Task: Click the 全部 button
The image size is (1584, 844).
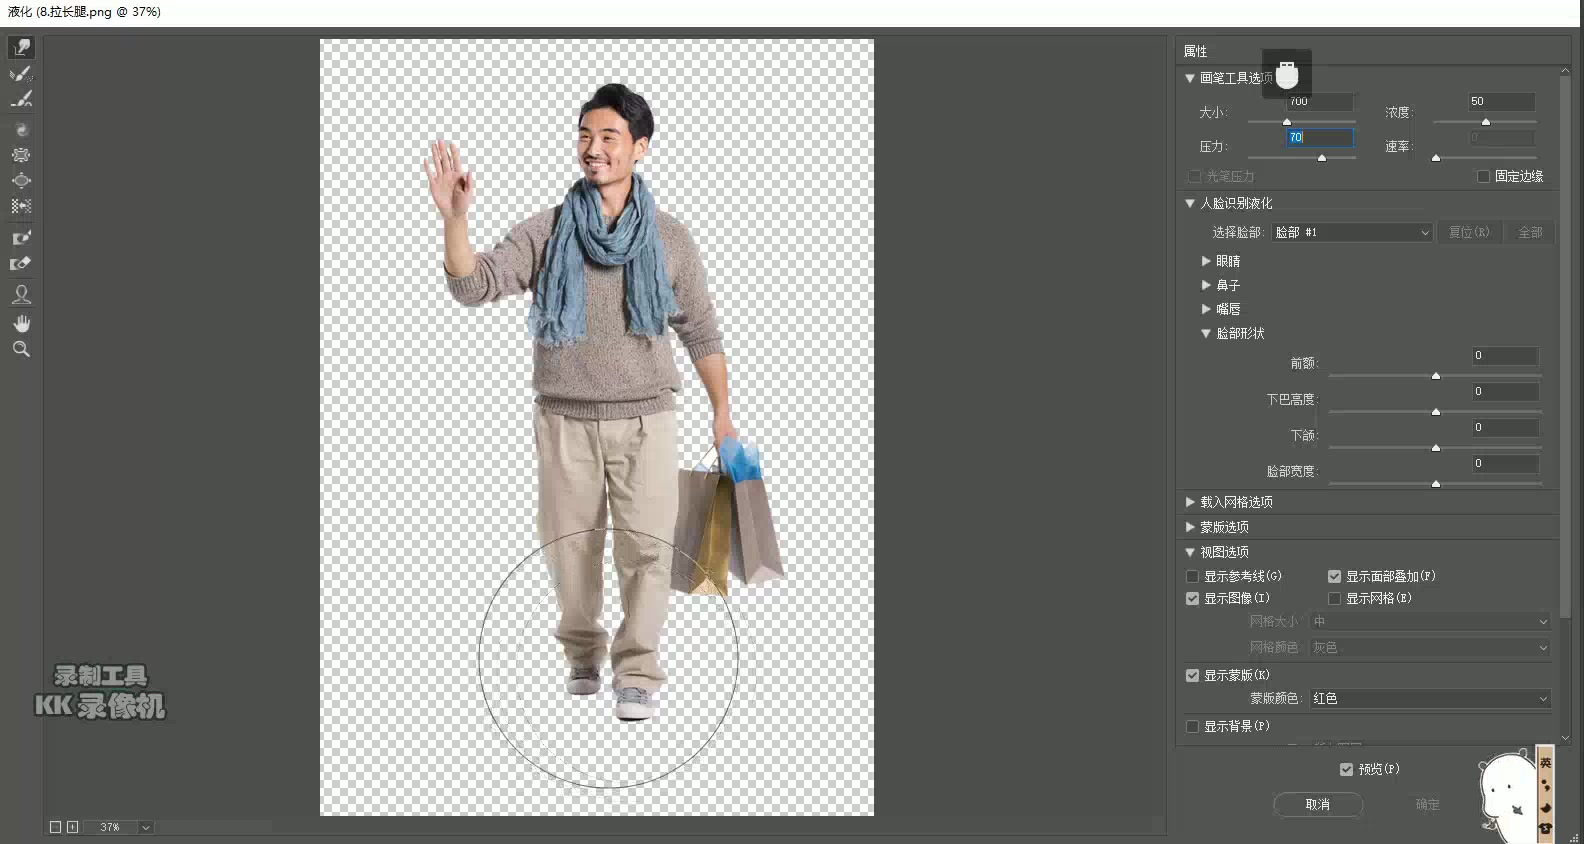Action: [1530, 232]
